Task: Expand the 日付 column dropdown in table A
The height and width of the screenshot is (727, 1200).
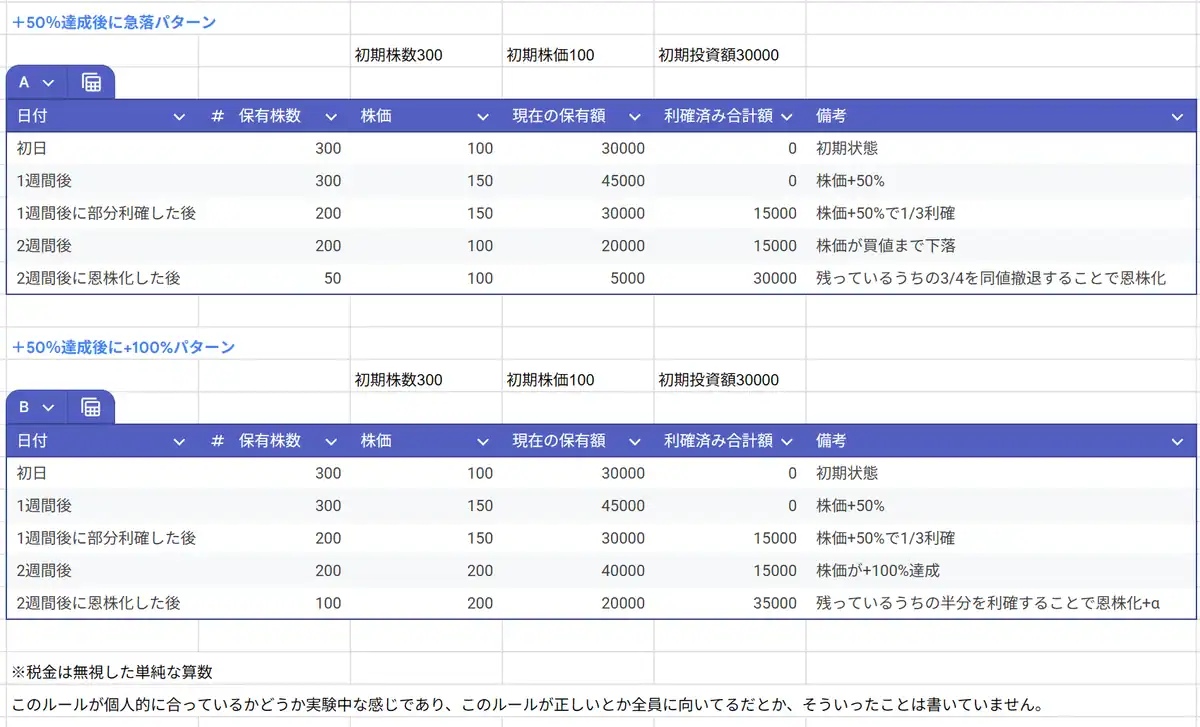Action: click(180, 117)
